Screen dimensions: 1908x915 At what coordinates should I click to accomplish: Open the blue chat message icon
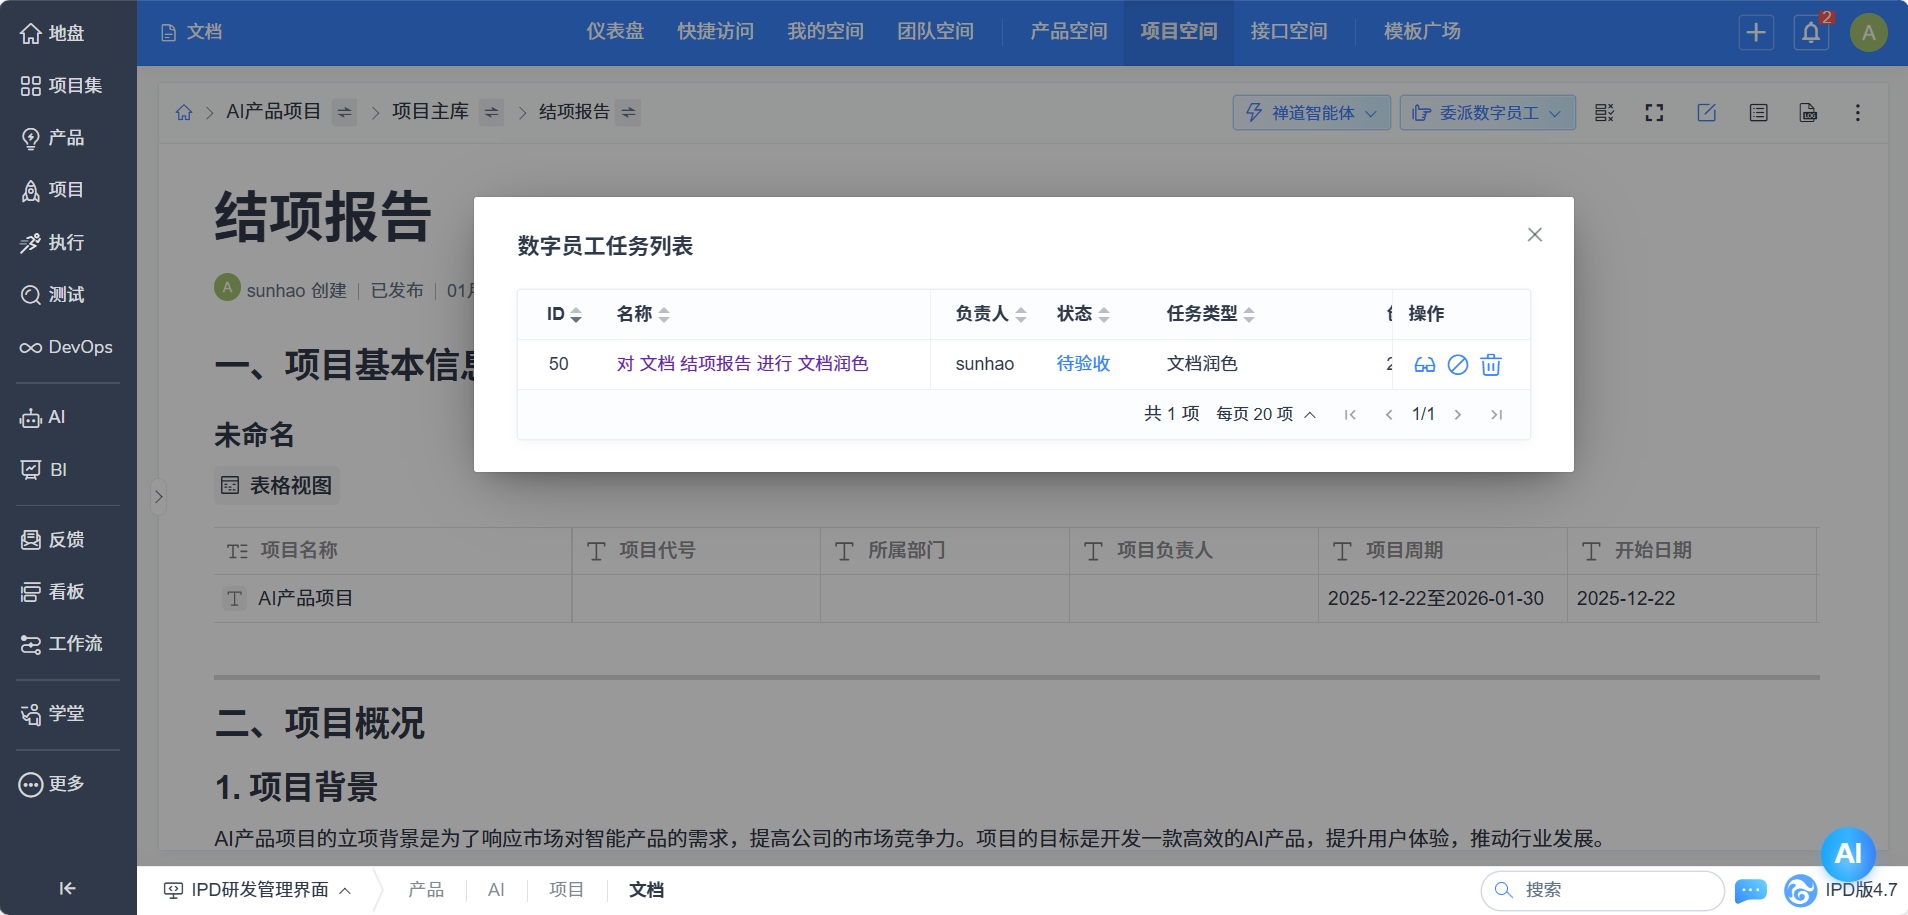coord(1750,890)
